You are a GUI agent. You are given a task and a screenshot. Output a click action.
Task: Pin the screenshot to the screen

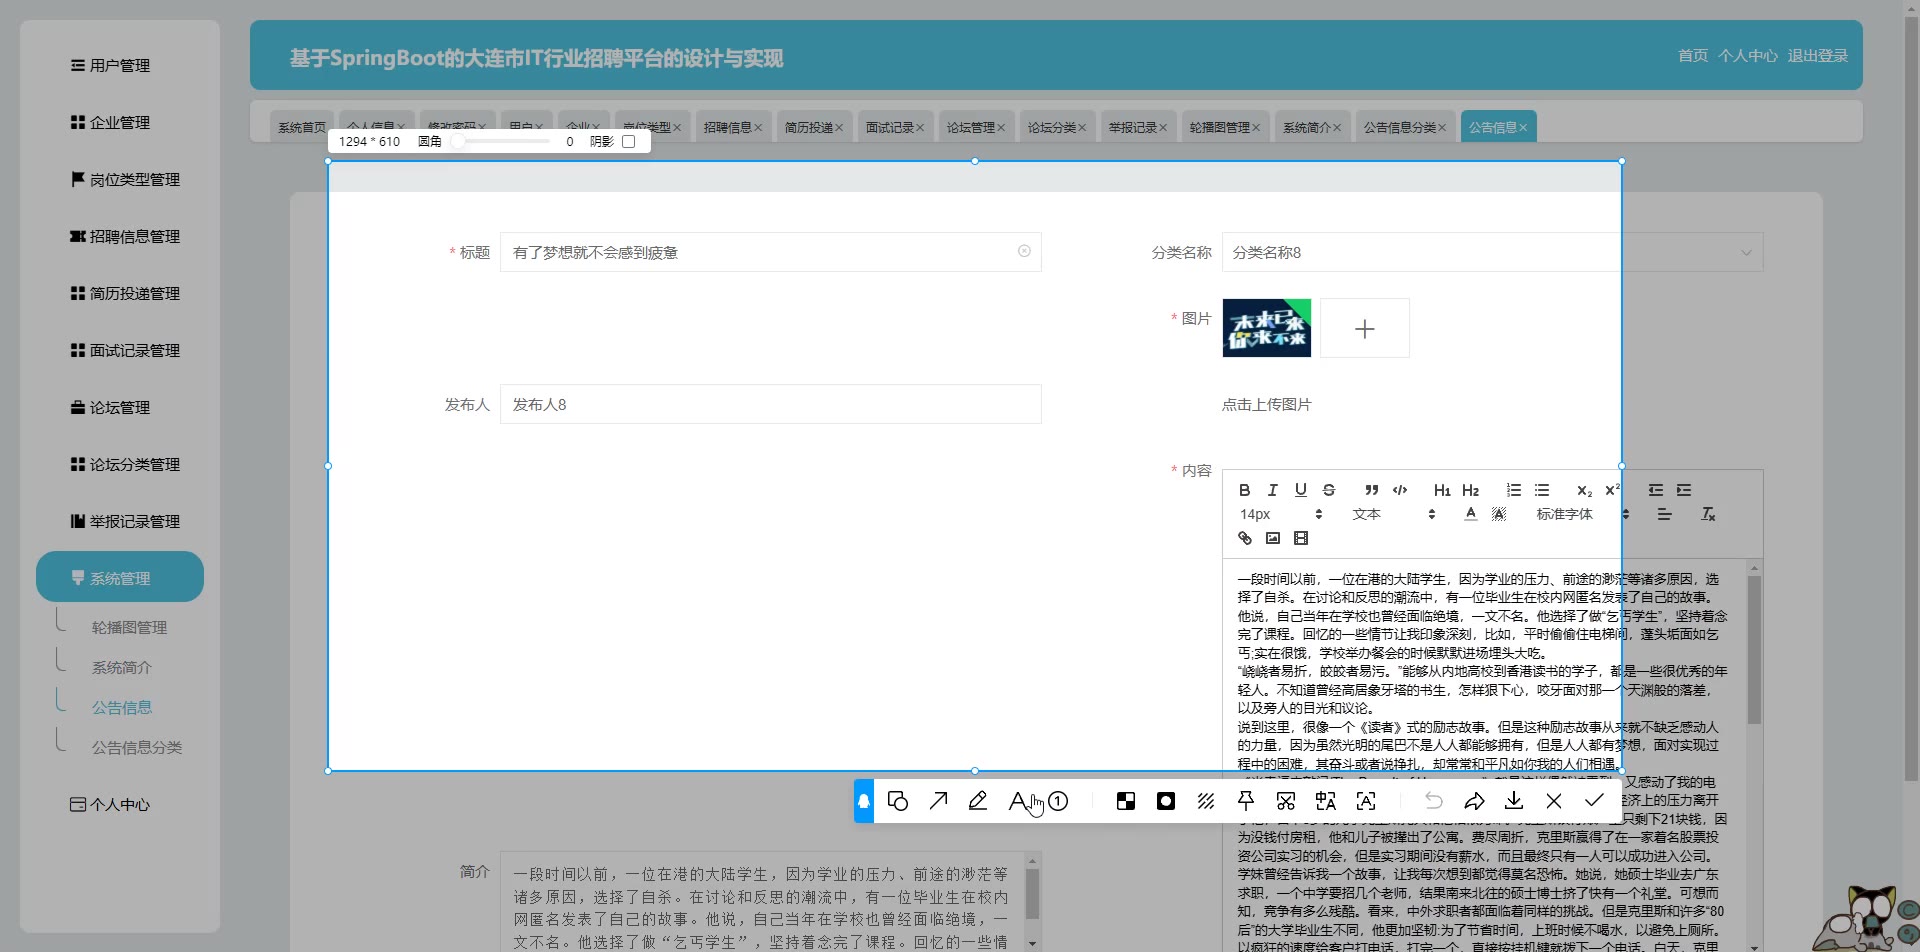pos(1246,801)
